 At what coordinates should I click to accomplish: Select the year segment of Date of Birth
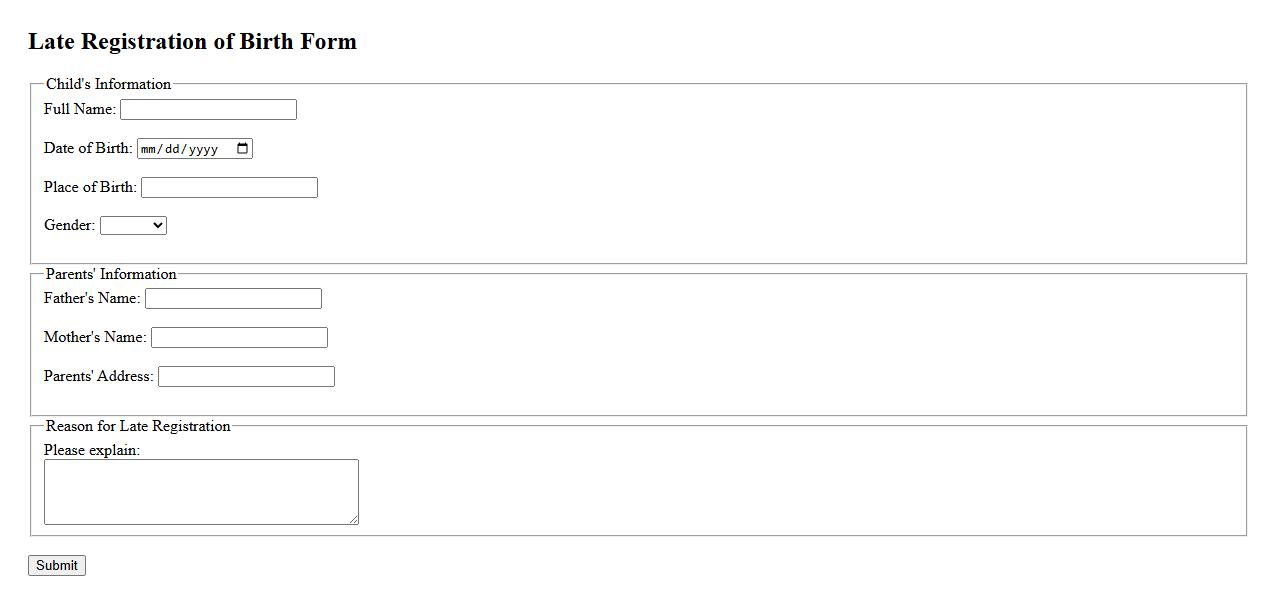(203, 149)
